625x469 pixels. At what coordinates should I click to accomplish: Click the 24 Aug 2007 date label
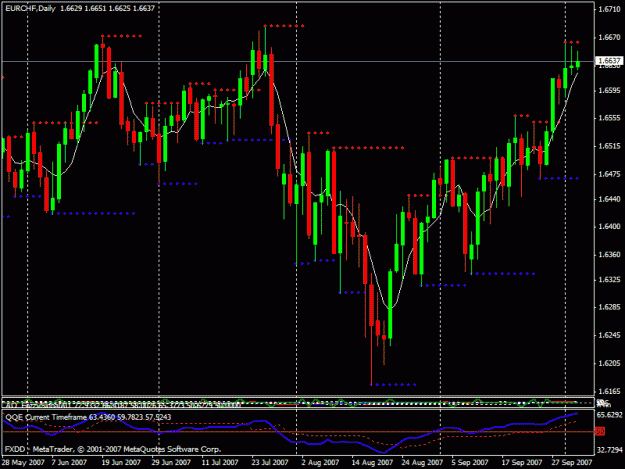(422, 463)
